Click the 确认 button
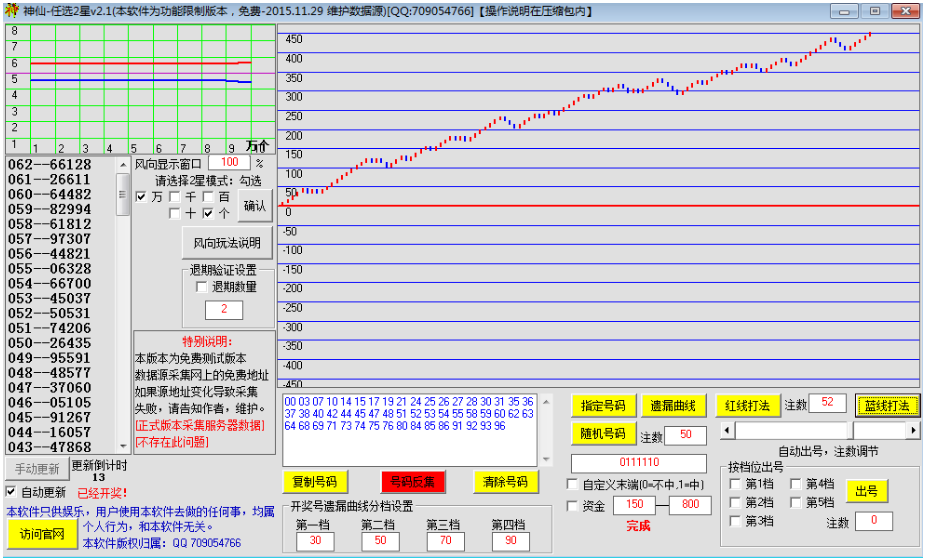 [x=255, y=205]
